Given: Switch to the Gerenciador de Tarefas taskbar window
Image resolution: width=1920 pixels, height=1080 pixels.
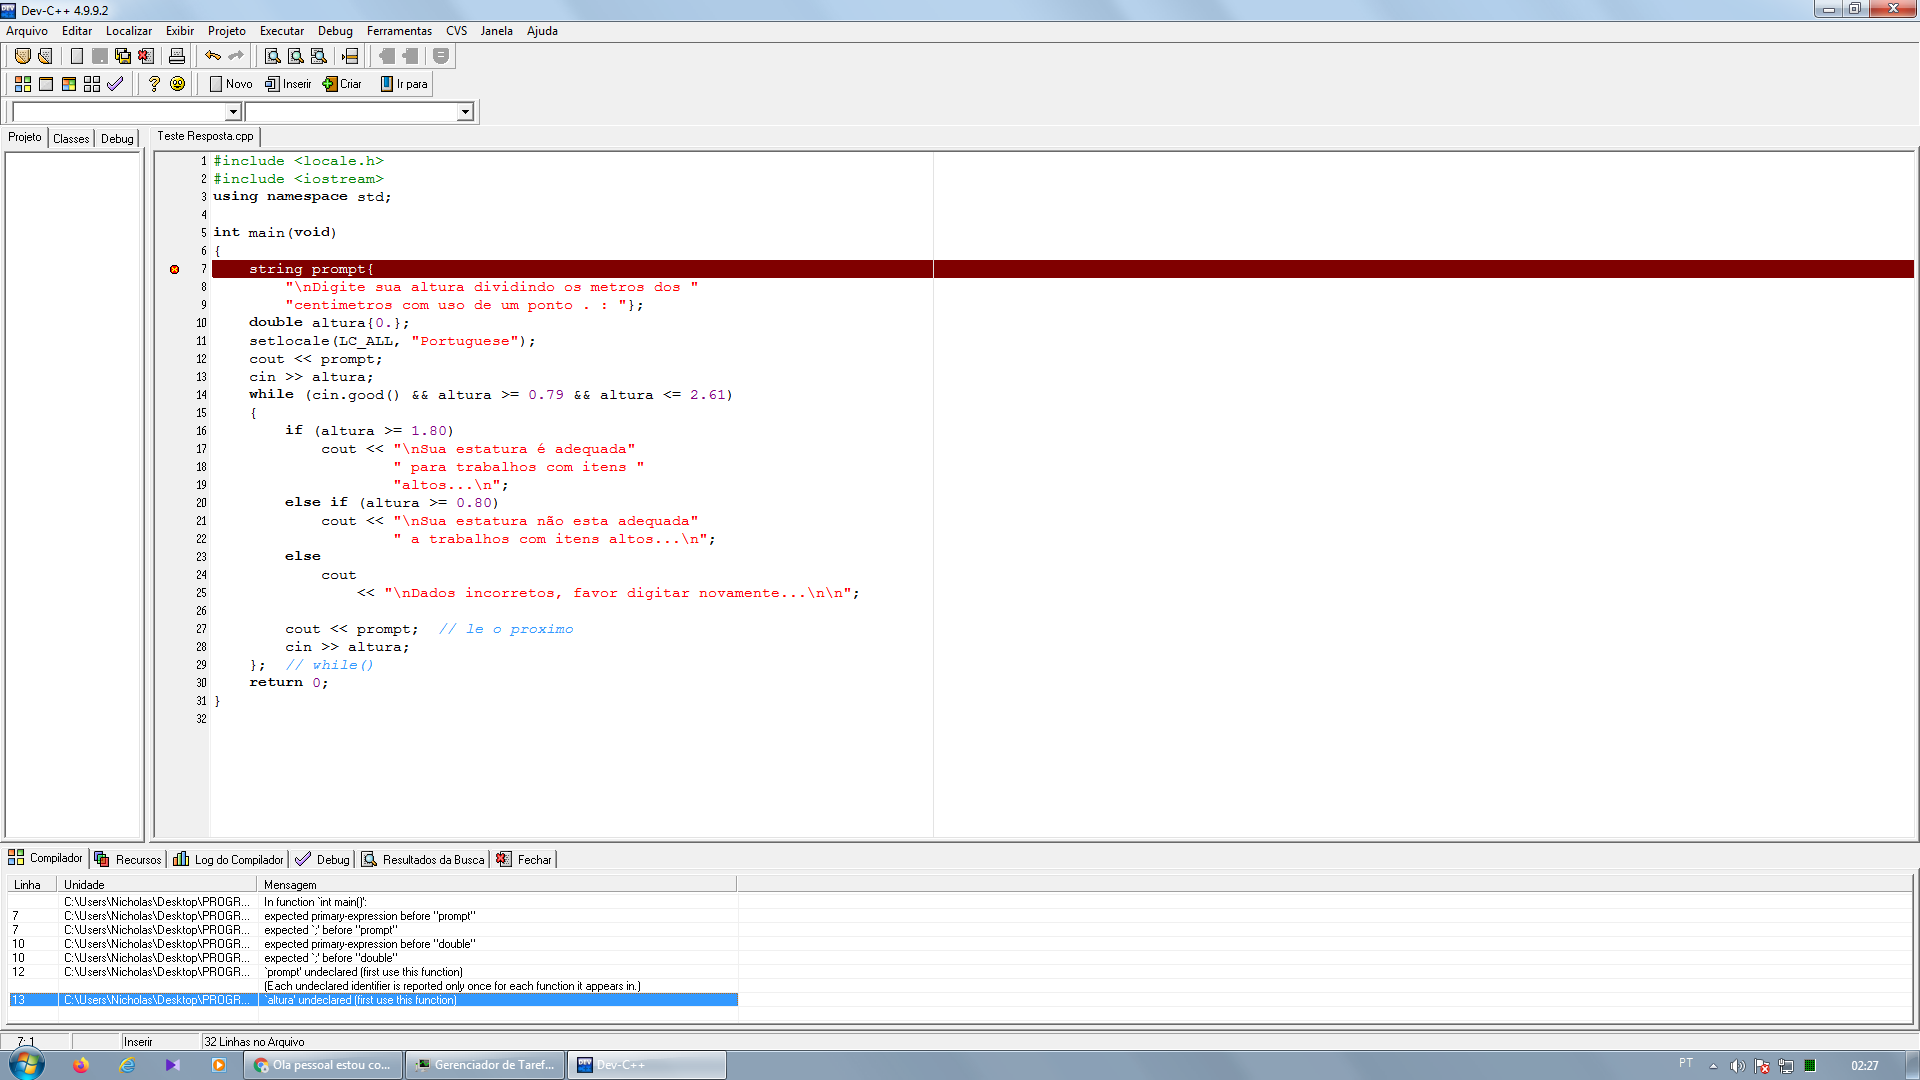Looking at the screenshot, I should tap(486, 1065).
